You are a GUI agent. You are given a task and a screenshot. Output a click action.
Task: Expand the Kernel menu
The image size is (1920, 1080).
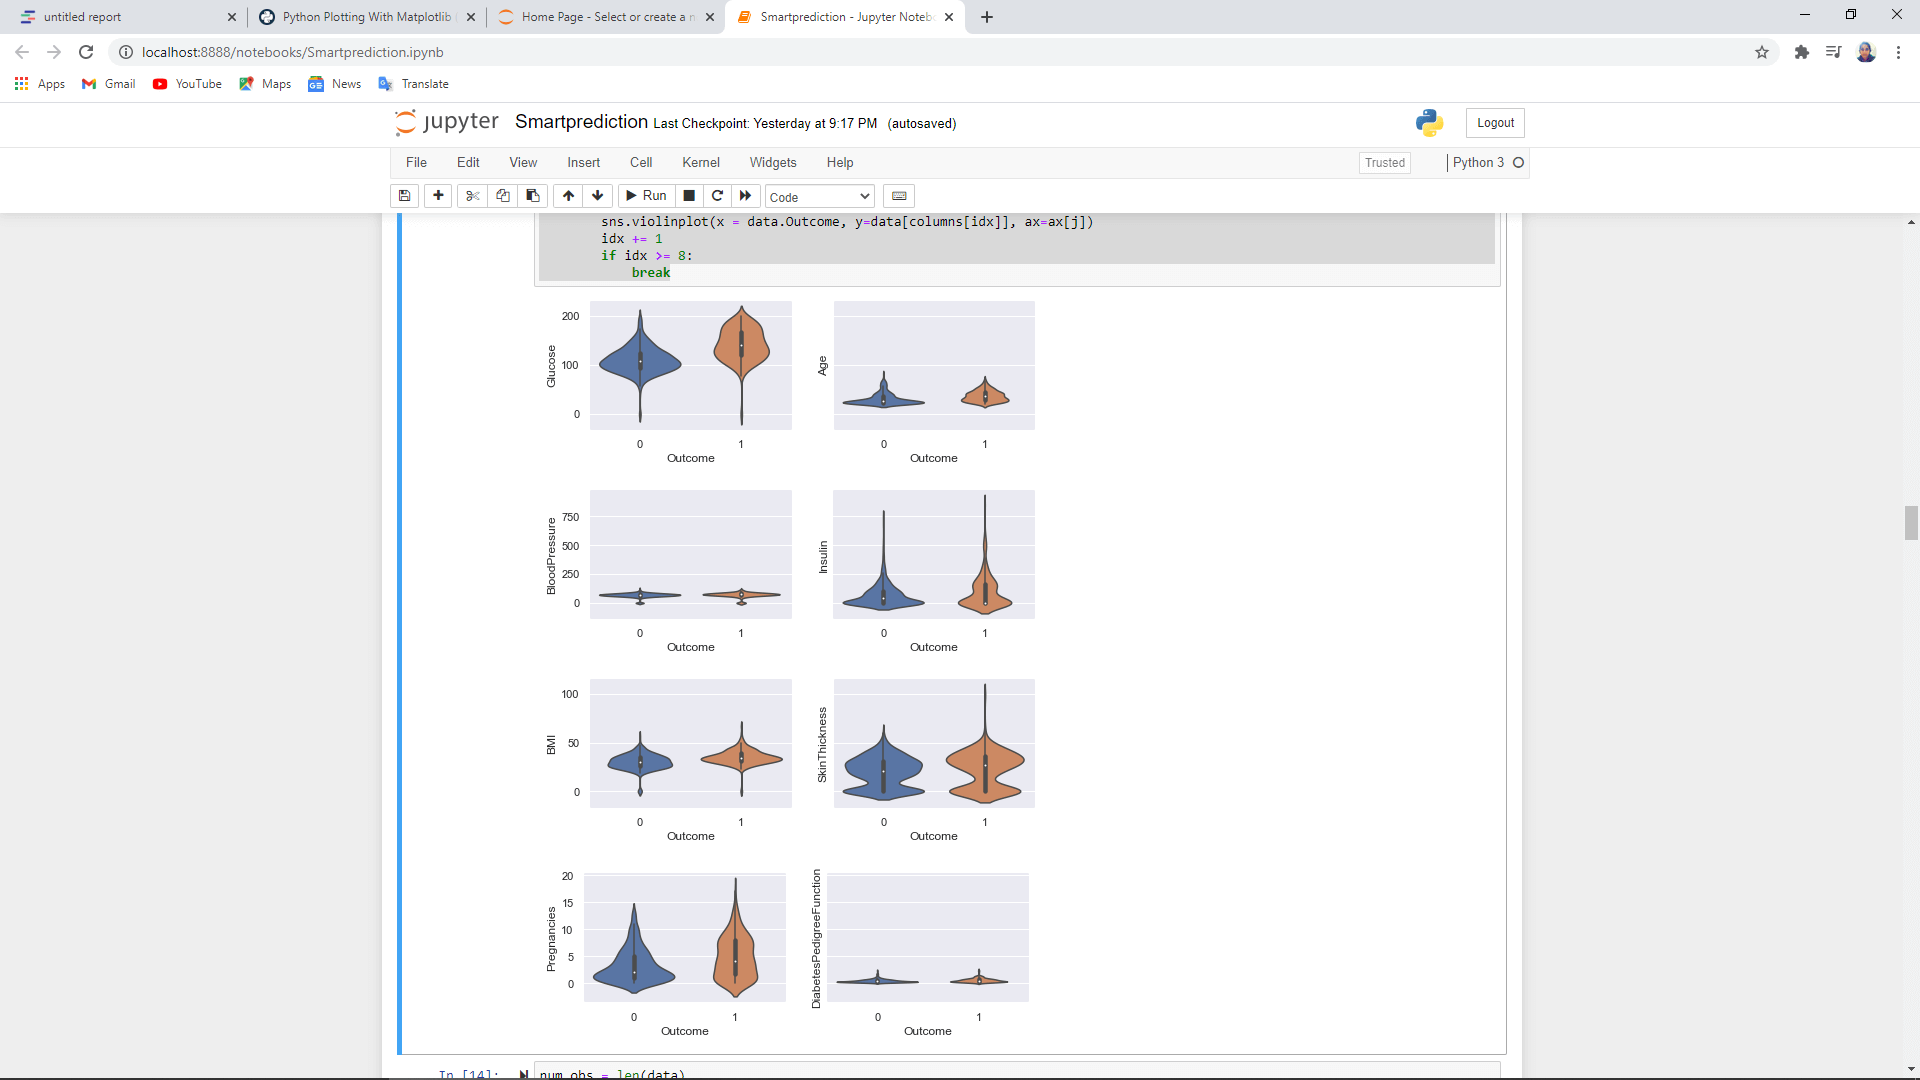pyautogui.click(x=700, y=162)
